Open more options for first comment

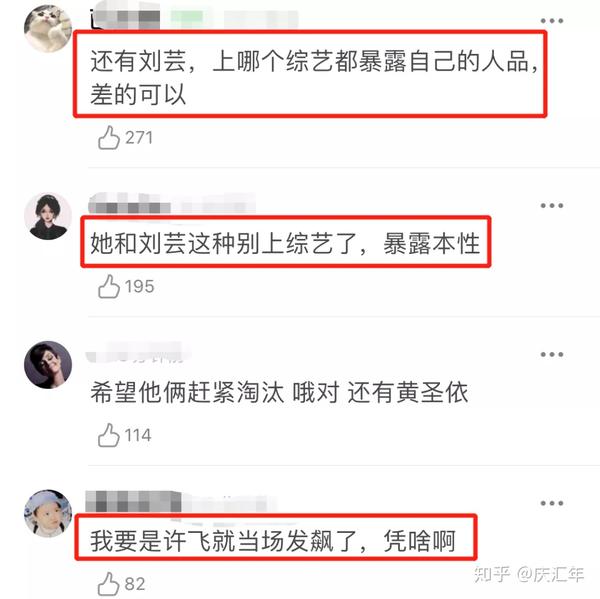[x=551, y=21]
